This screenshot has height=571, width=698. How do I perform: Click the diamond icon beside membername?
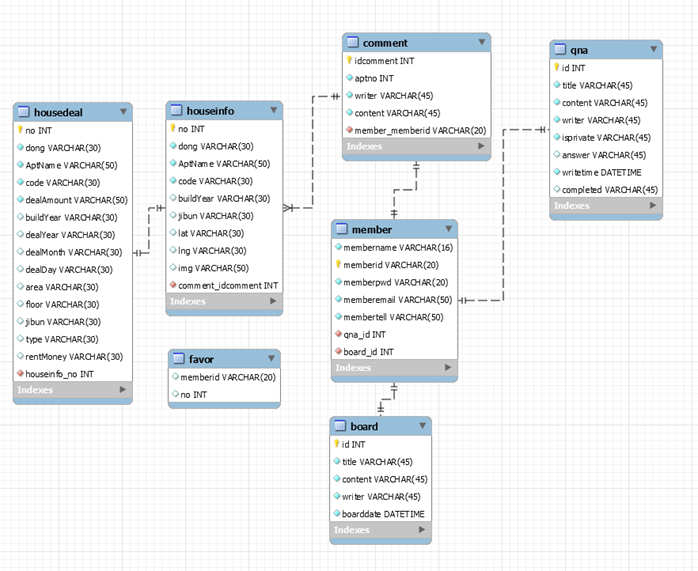(338, 246)
